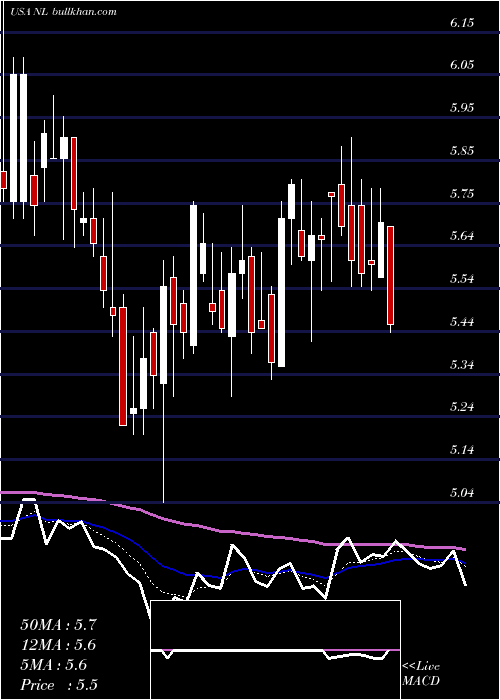Select the 5.54 price axis label
The height and width of the screenshot is (700, 500).
tap(462, 279)
